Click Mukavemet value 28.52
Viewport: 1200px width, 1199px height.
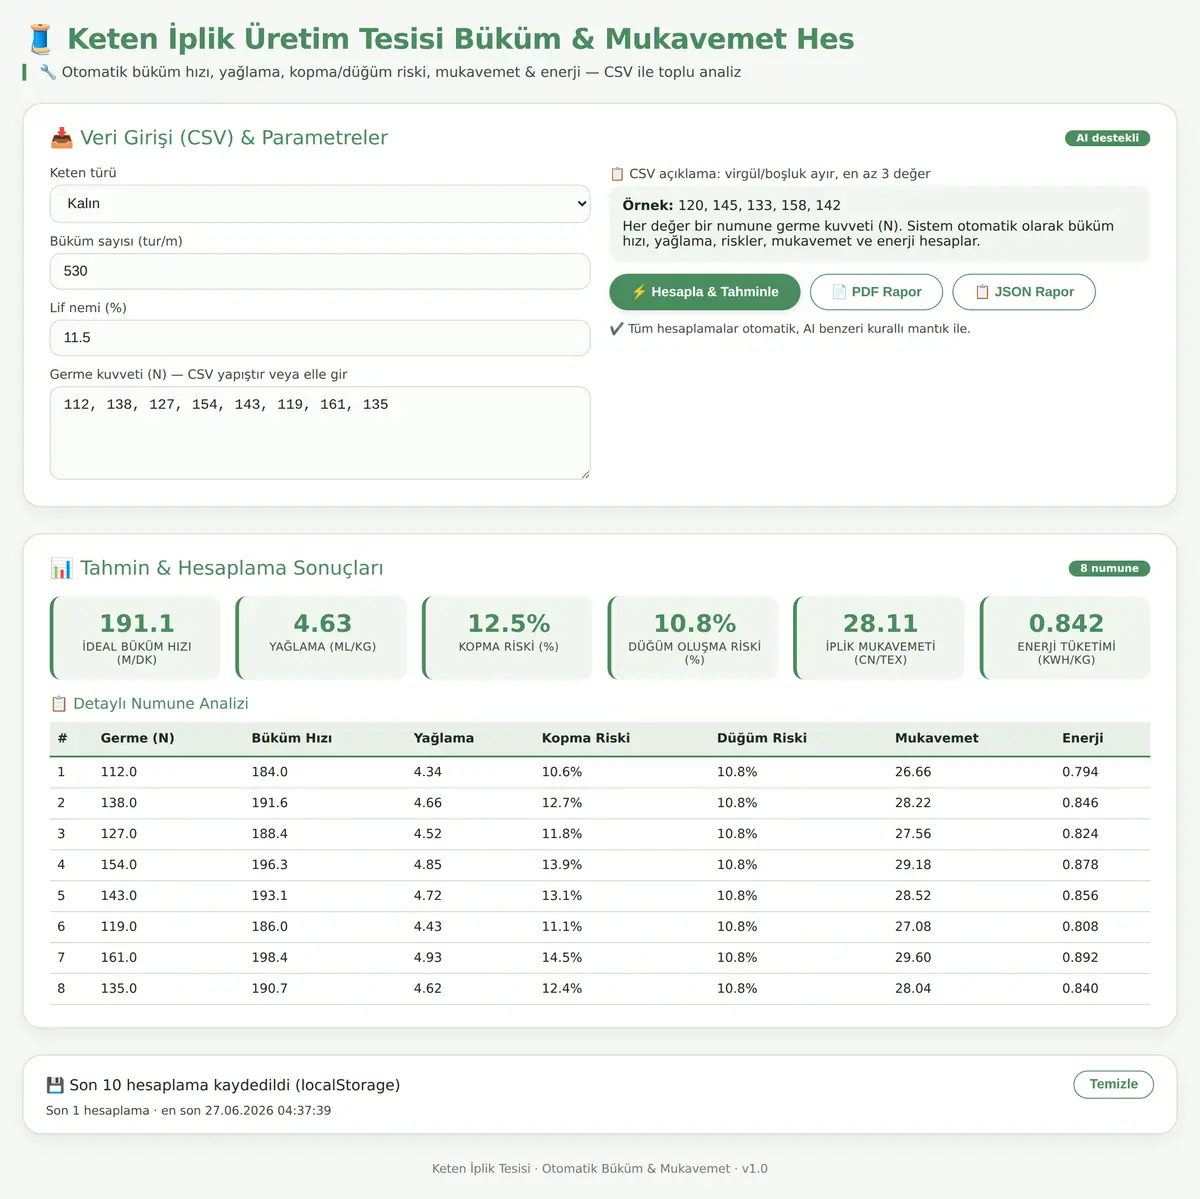[913, 896]
